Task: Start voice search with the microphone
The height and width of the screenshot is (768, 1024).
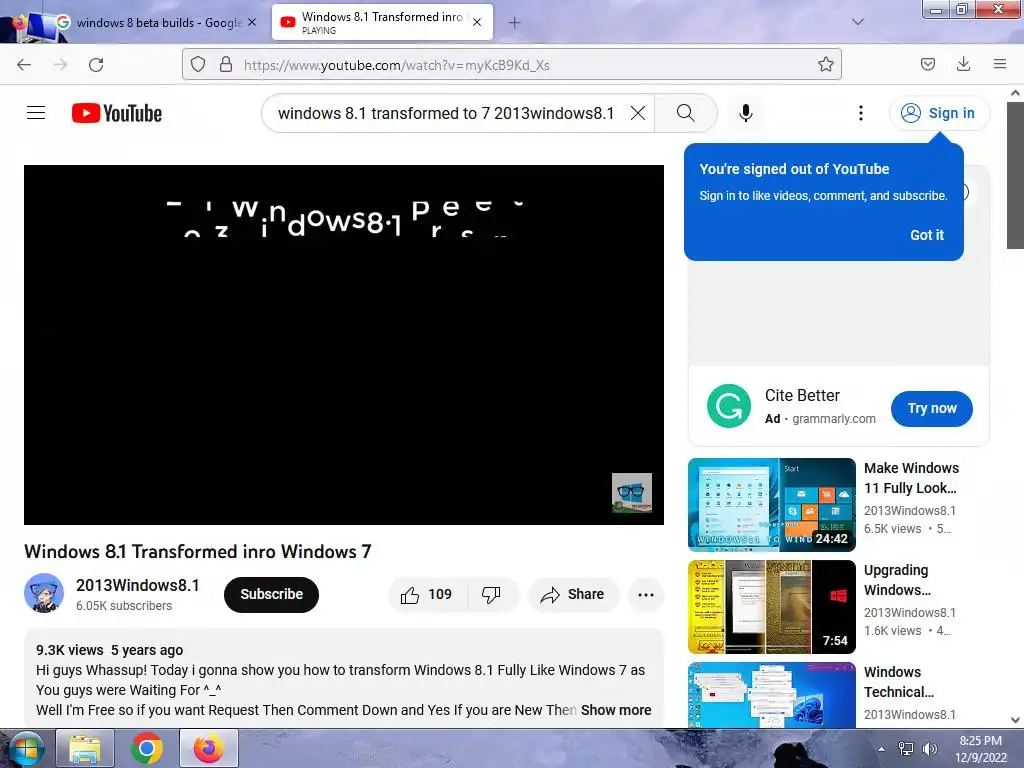Action: [746, 113]
